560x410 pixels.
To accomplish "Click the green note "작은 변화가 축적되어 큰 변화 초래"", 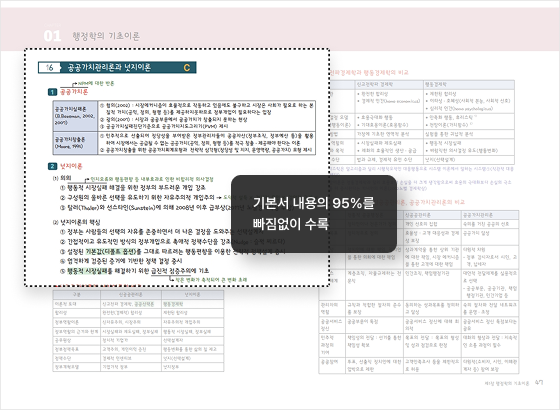I will pyautogui.click(x=211, y=280).
